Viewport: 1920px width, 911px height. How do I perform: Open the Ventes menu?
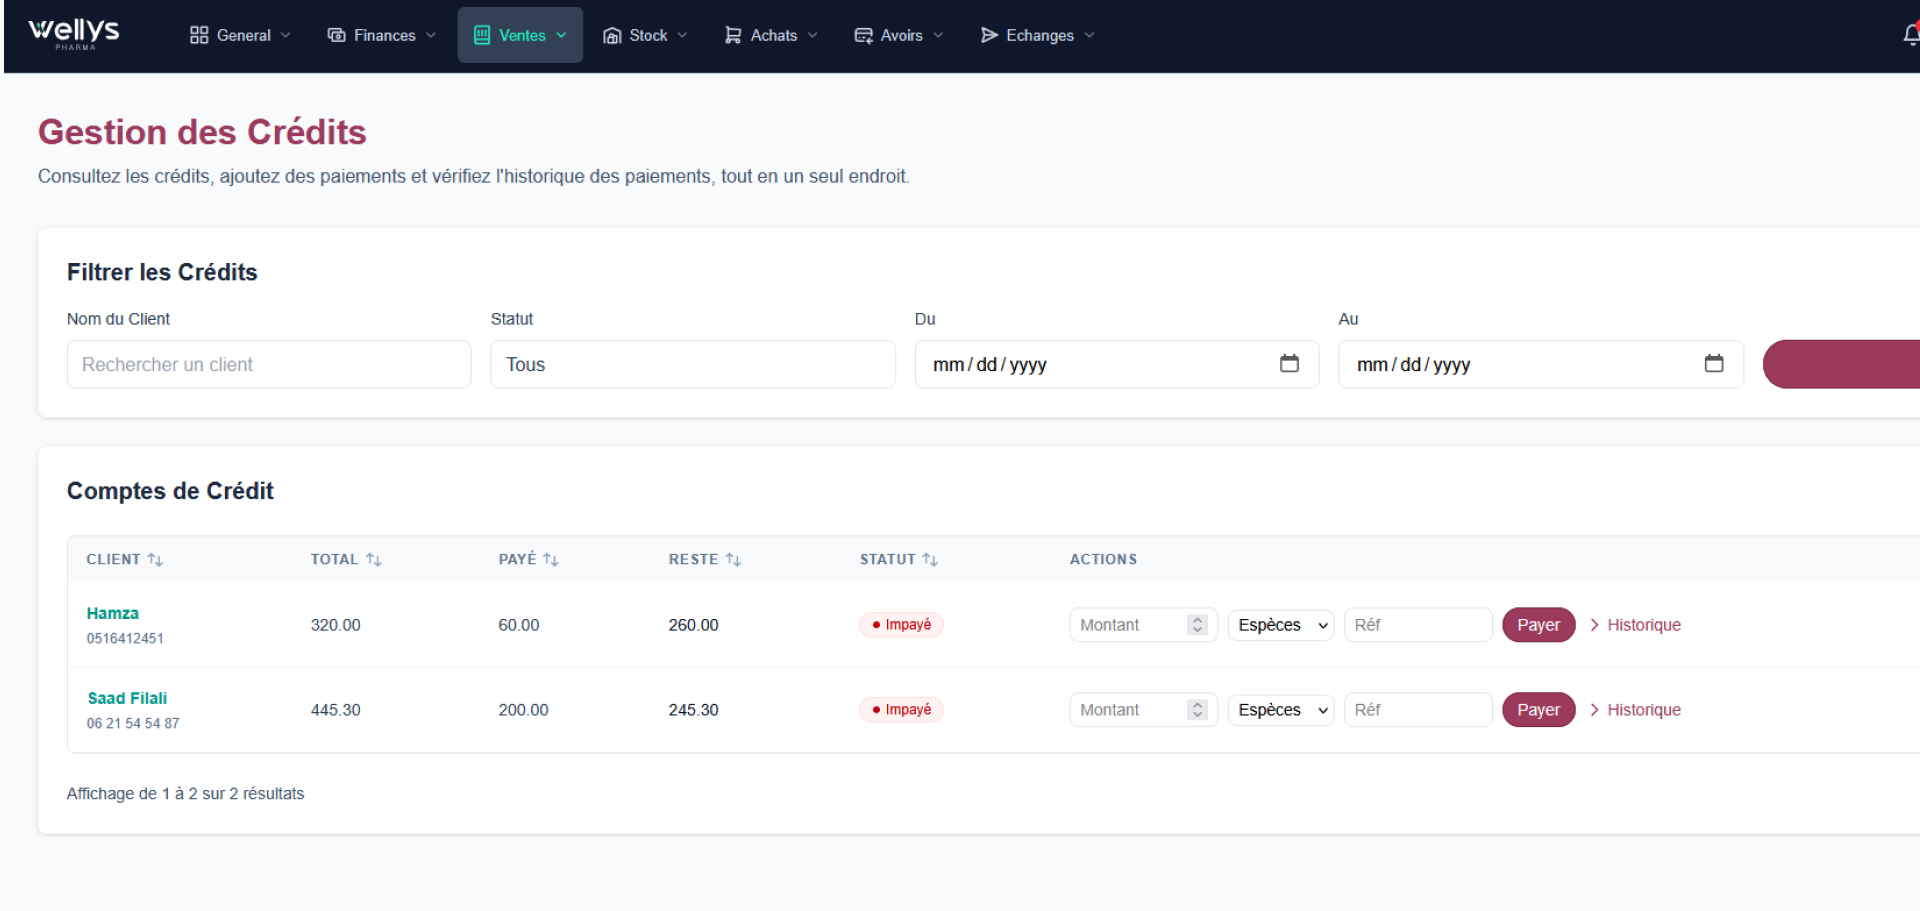tap(520, 35)
